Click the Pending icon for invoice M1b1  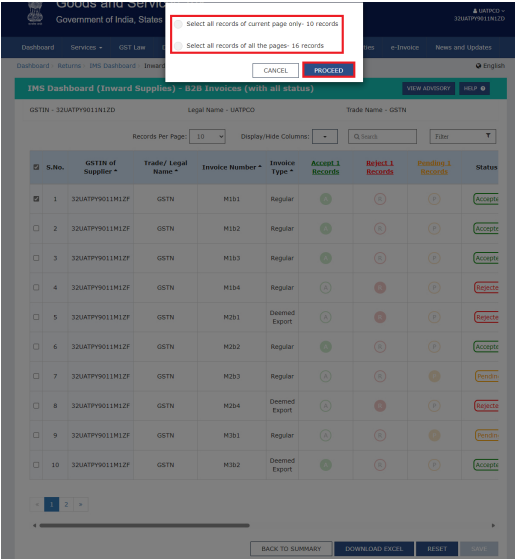(x=434, y=199)
